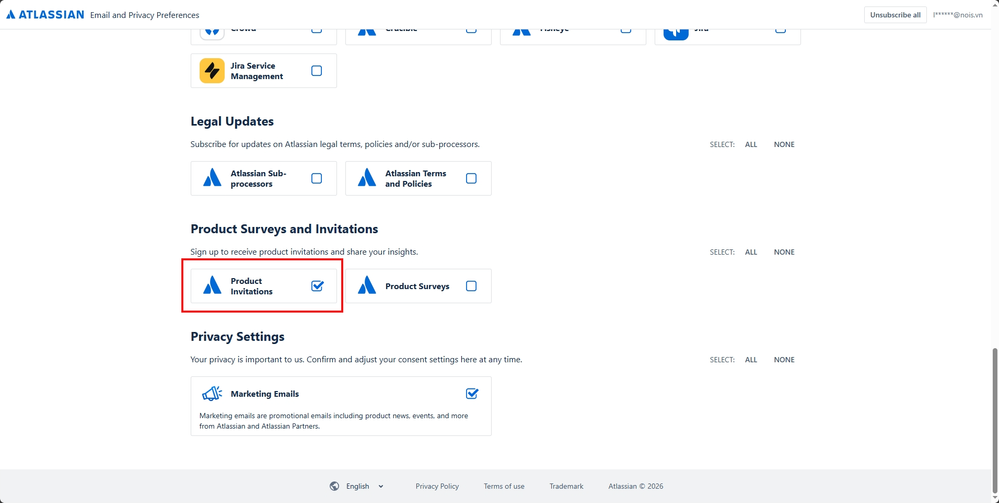The image size is (999, 503).
Task: Open the English language dropdown
Action: pyautogui.click(x=357, y=486)
